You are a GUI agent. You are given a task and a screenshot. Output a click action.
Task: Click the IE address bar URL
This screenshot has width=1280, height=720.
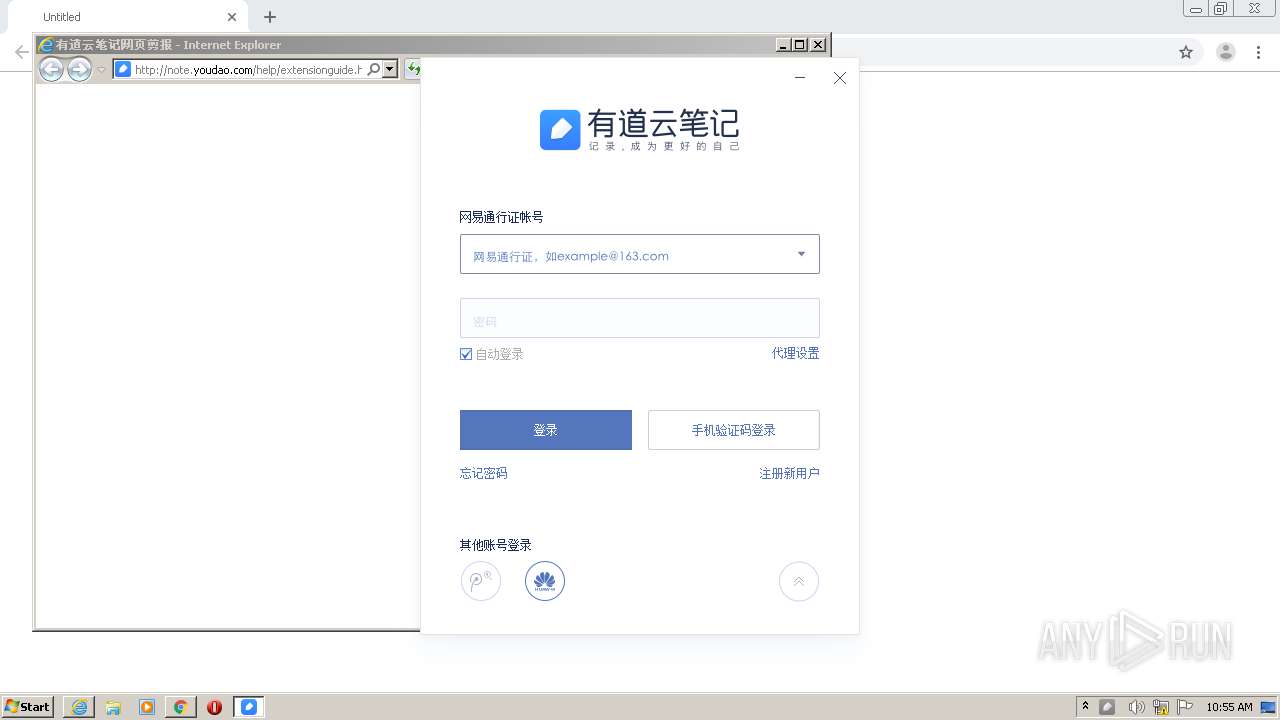click(248, 70)
